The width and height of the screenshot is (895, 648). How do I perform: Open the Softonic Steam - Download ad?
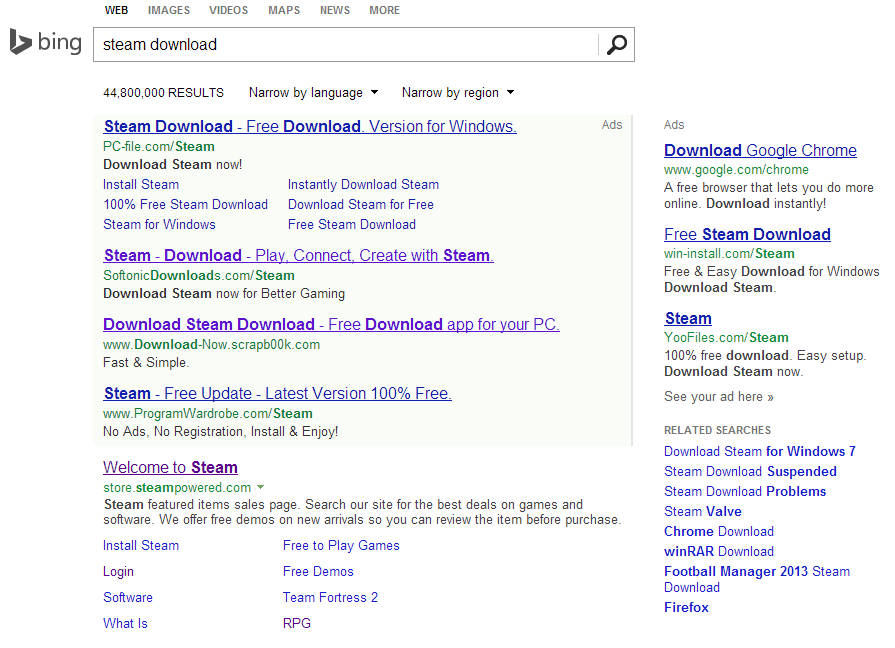point(299,255)
